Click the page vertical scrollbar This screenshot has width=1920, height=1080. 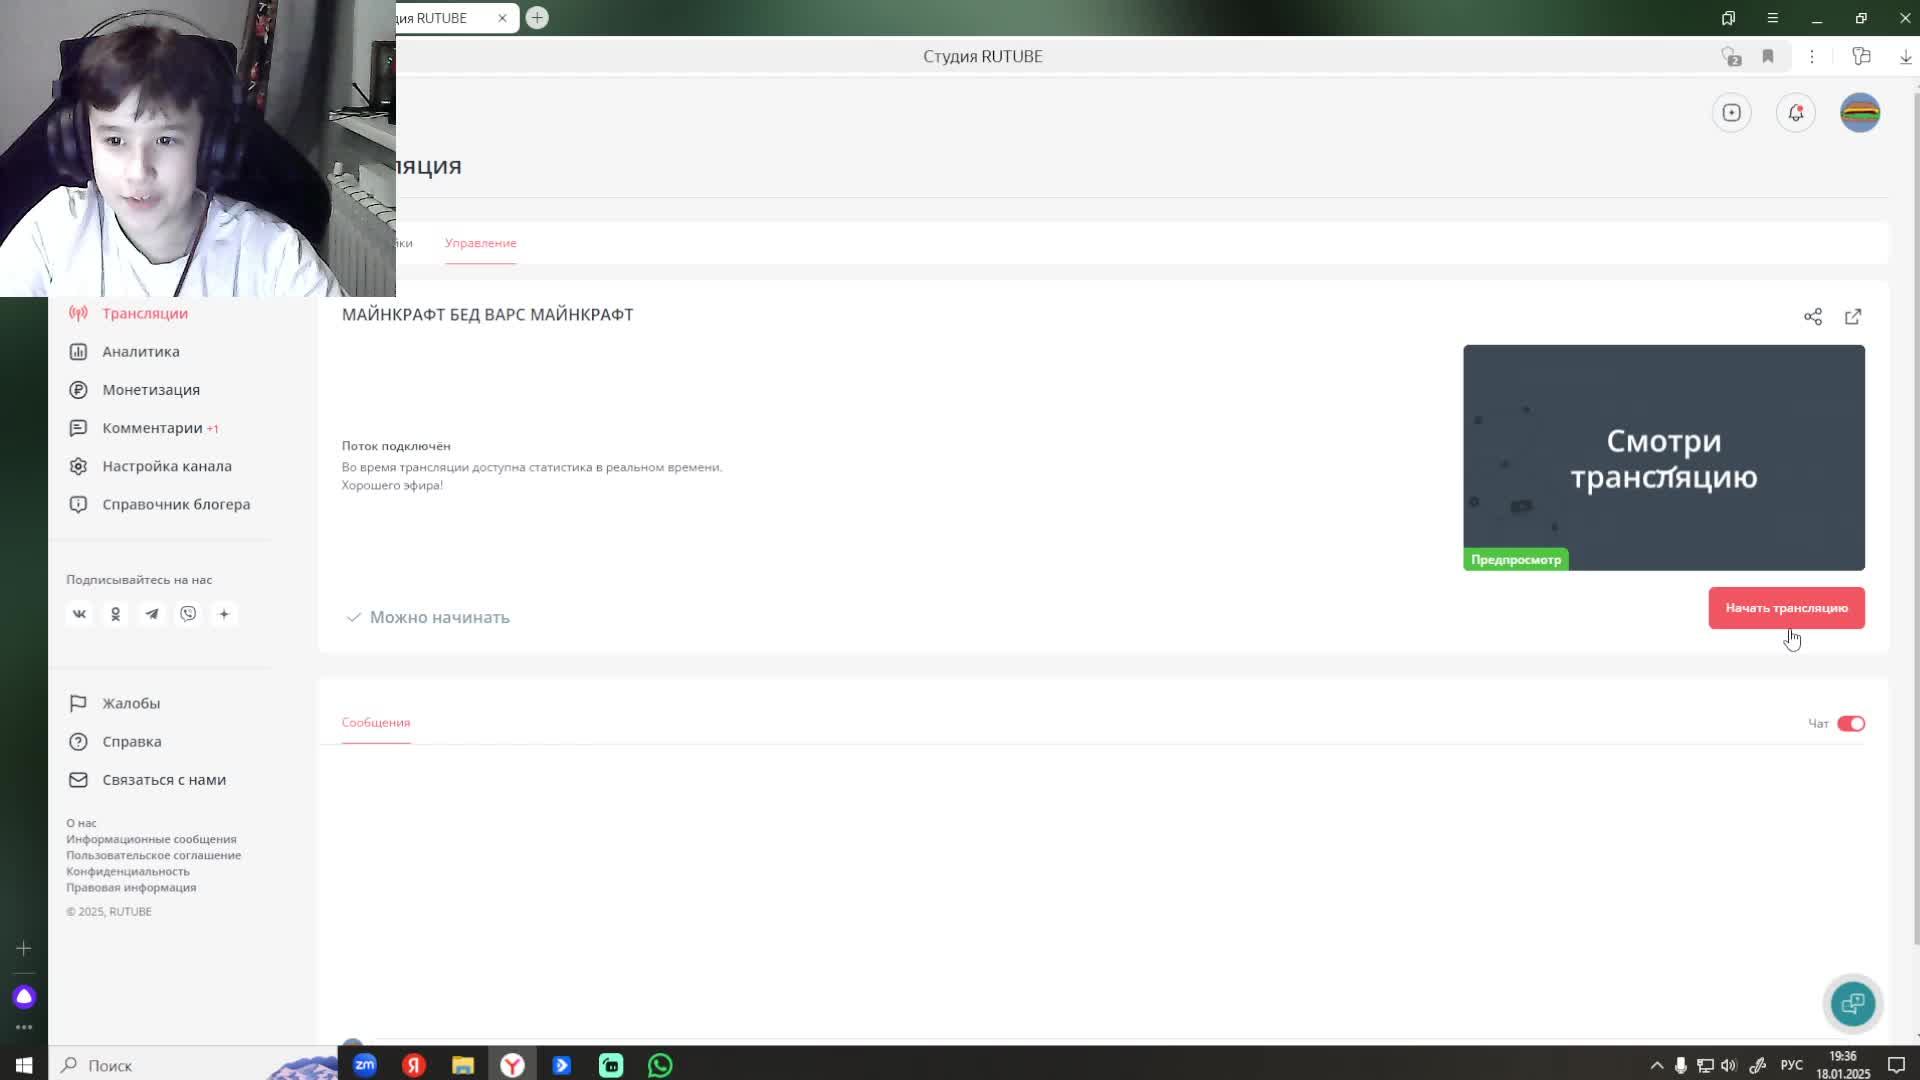[1915, 518]
